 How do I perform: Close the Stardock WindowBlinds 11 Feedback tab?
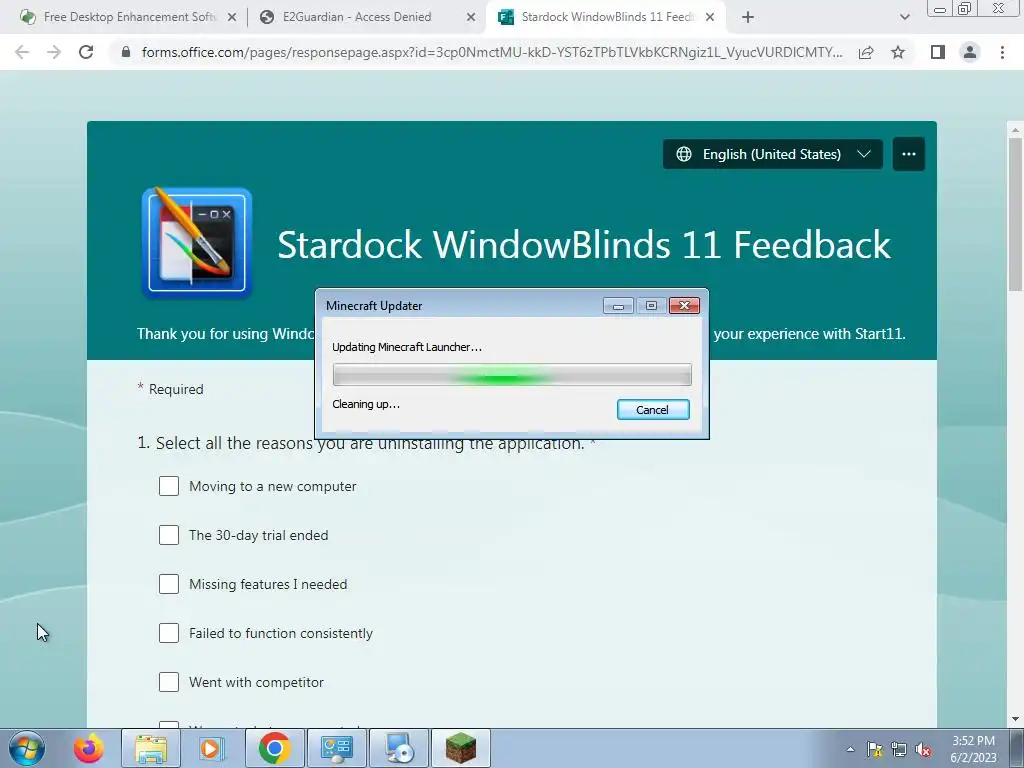click(710, 18)
